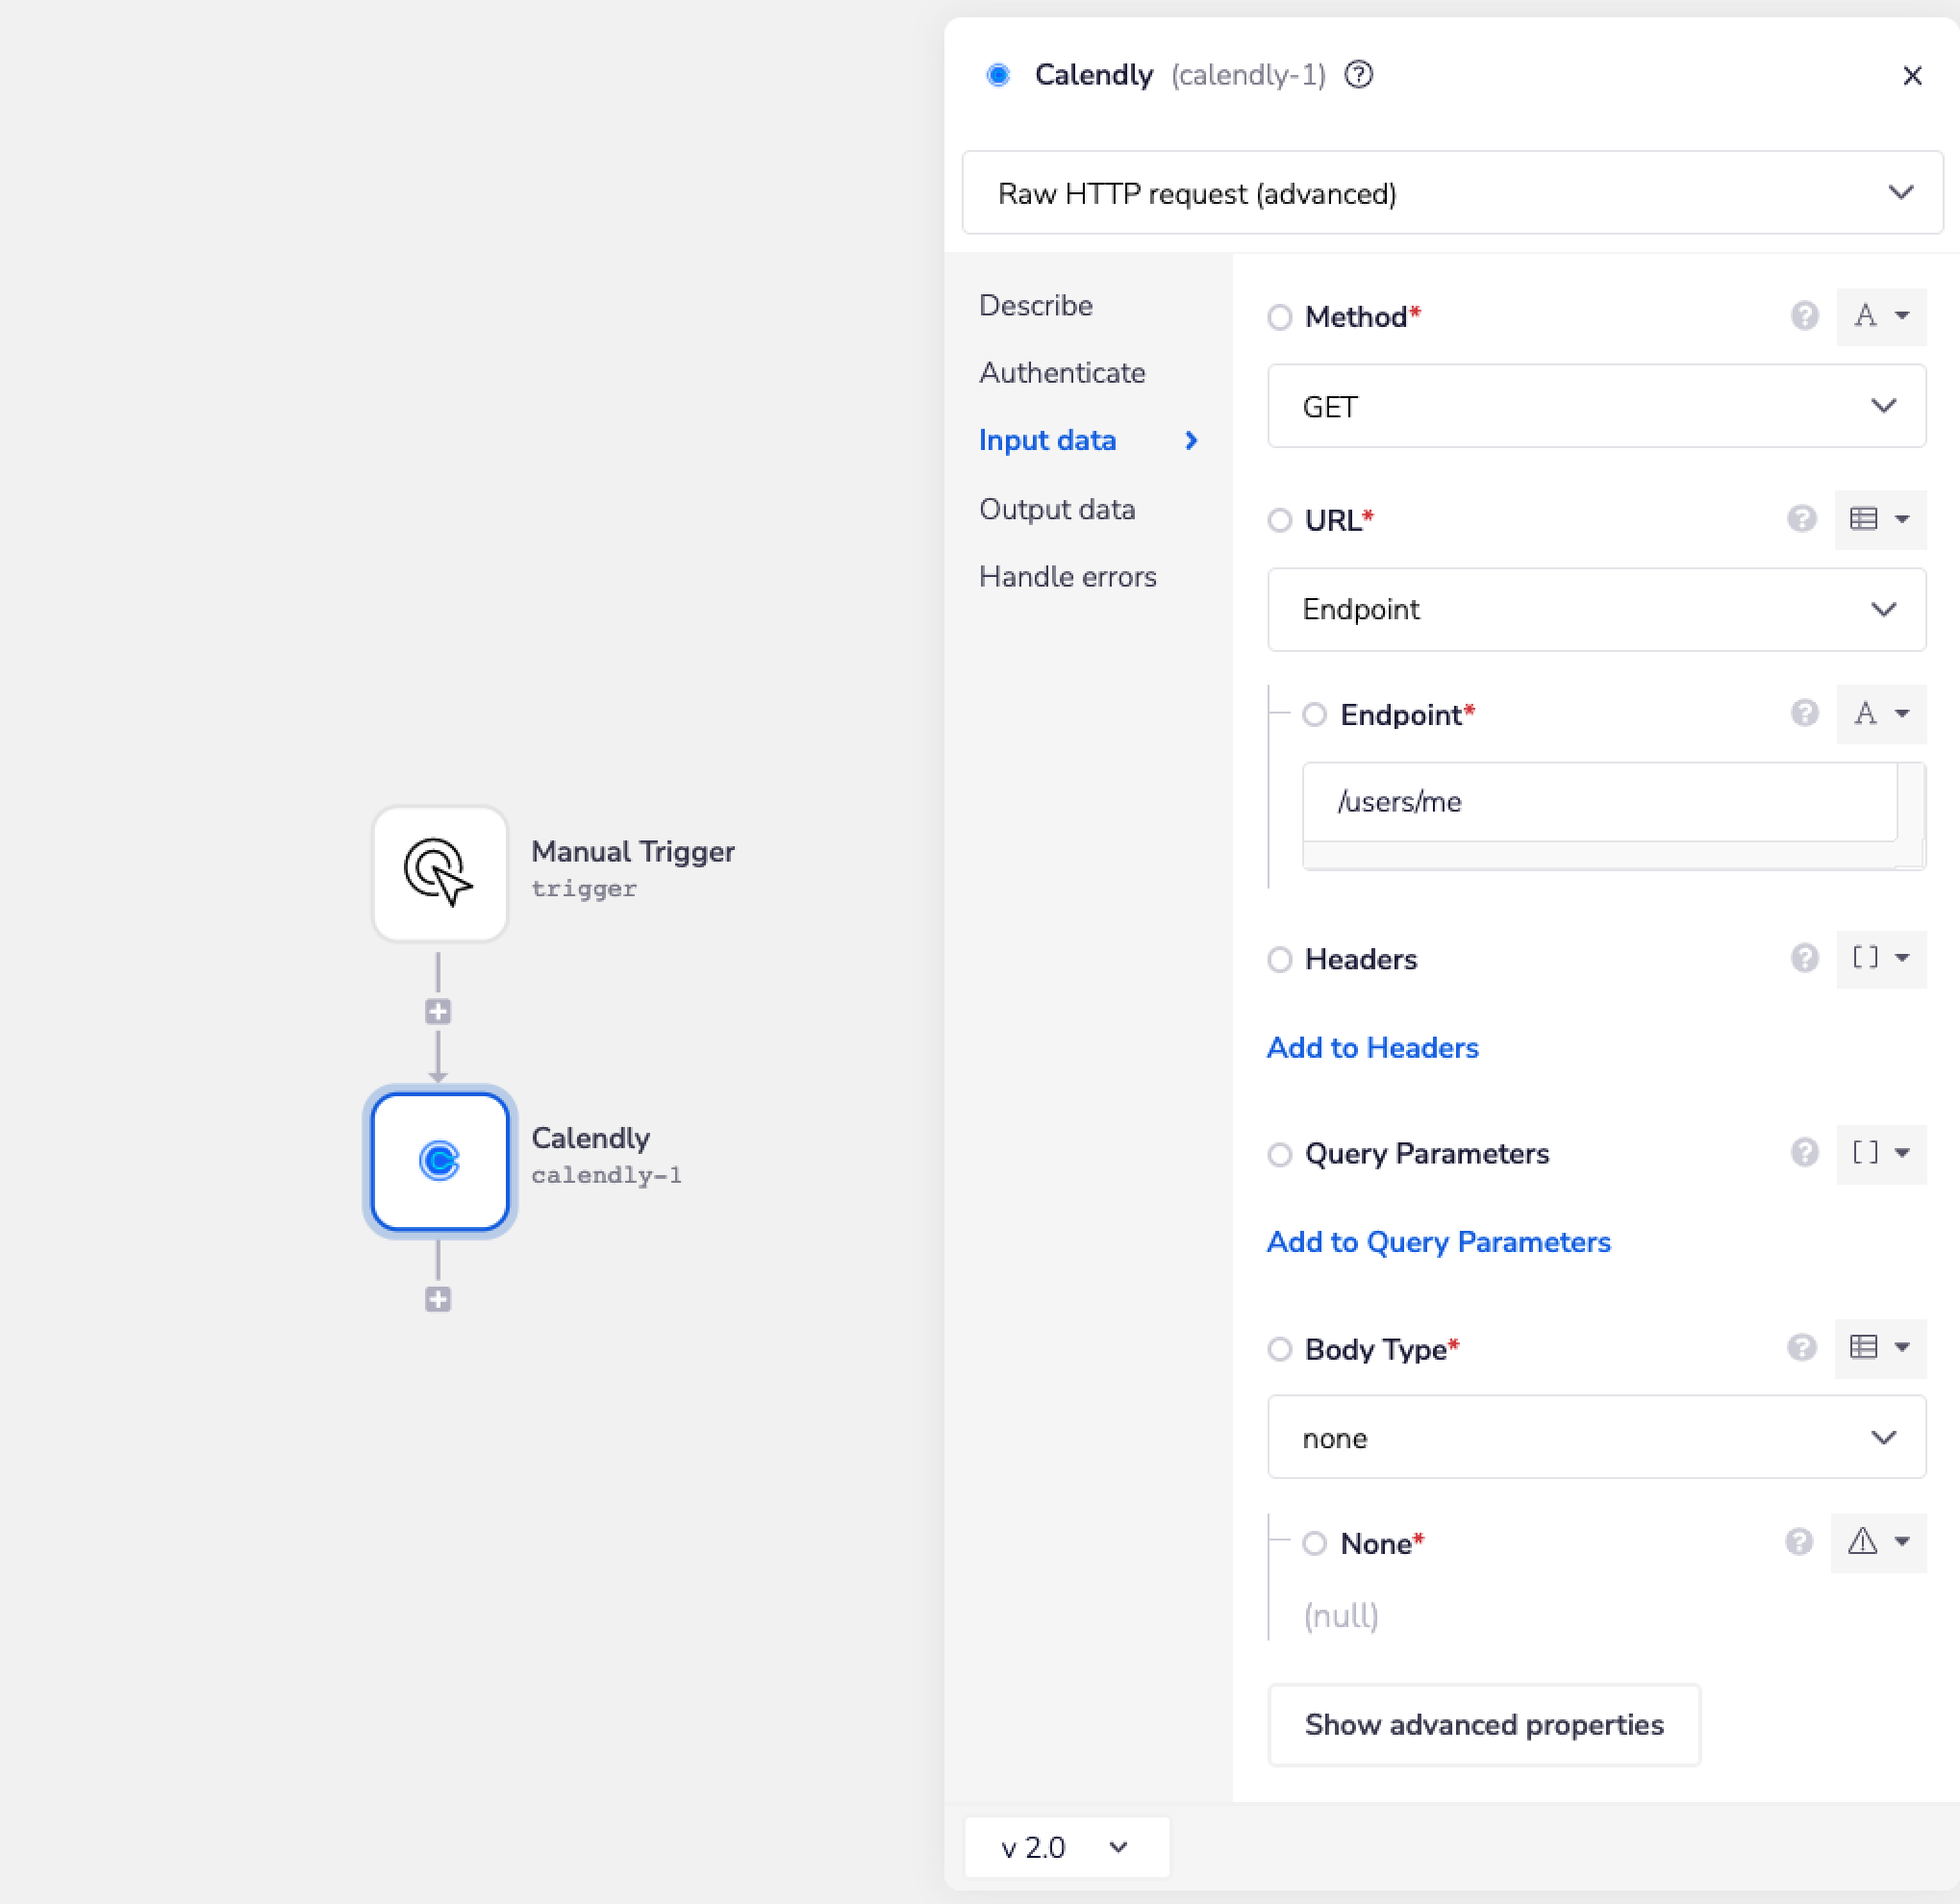Open the GET method dropdown
Viewport: 1960px width, 1904px height.
[1596, 406]
